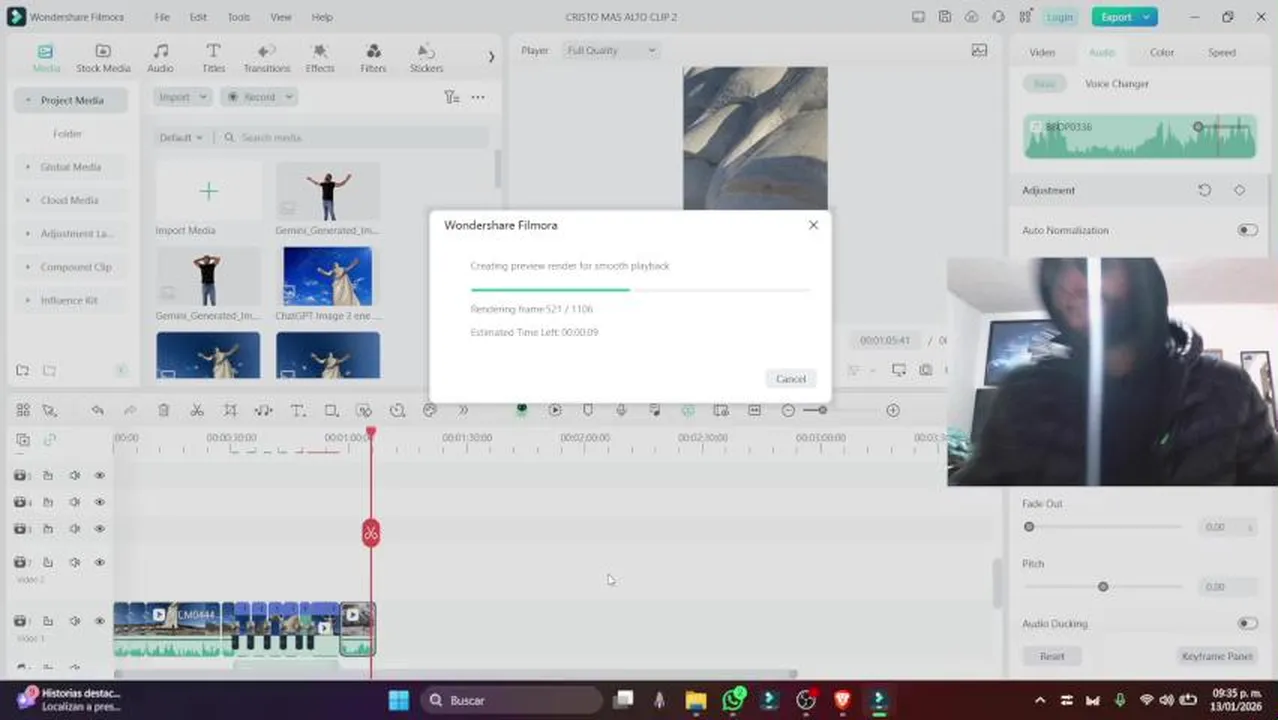The image size is (1278, 720).
Task: Click the filter sort icon in media panel
Action: [452, 97]
